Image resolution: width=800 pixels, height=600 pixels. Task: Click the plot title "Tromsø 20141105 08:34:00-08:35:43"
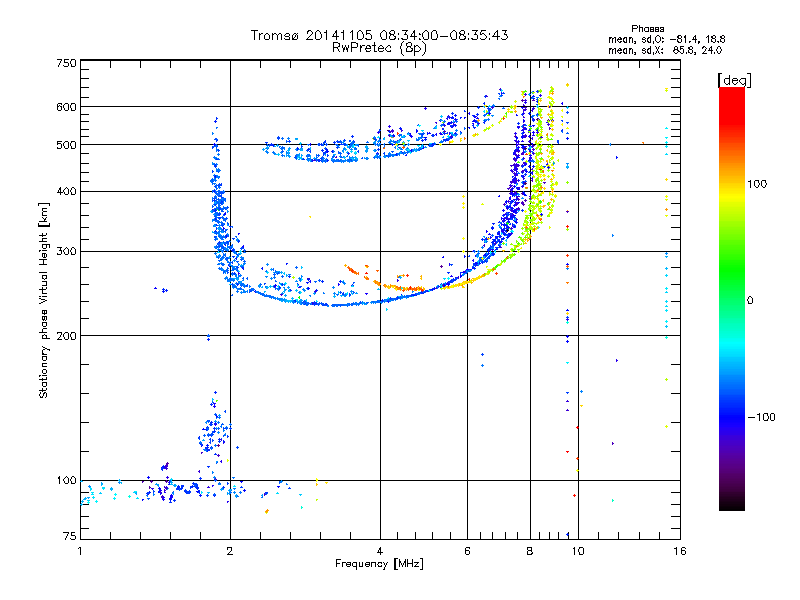pyautogui.click(x=379, y=35)
